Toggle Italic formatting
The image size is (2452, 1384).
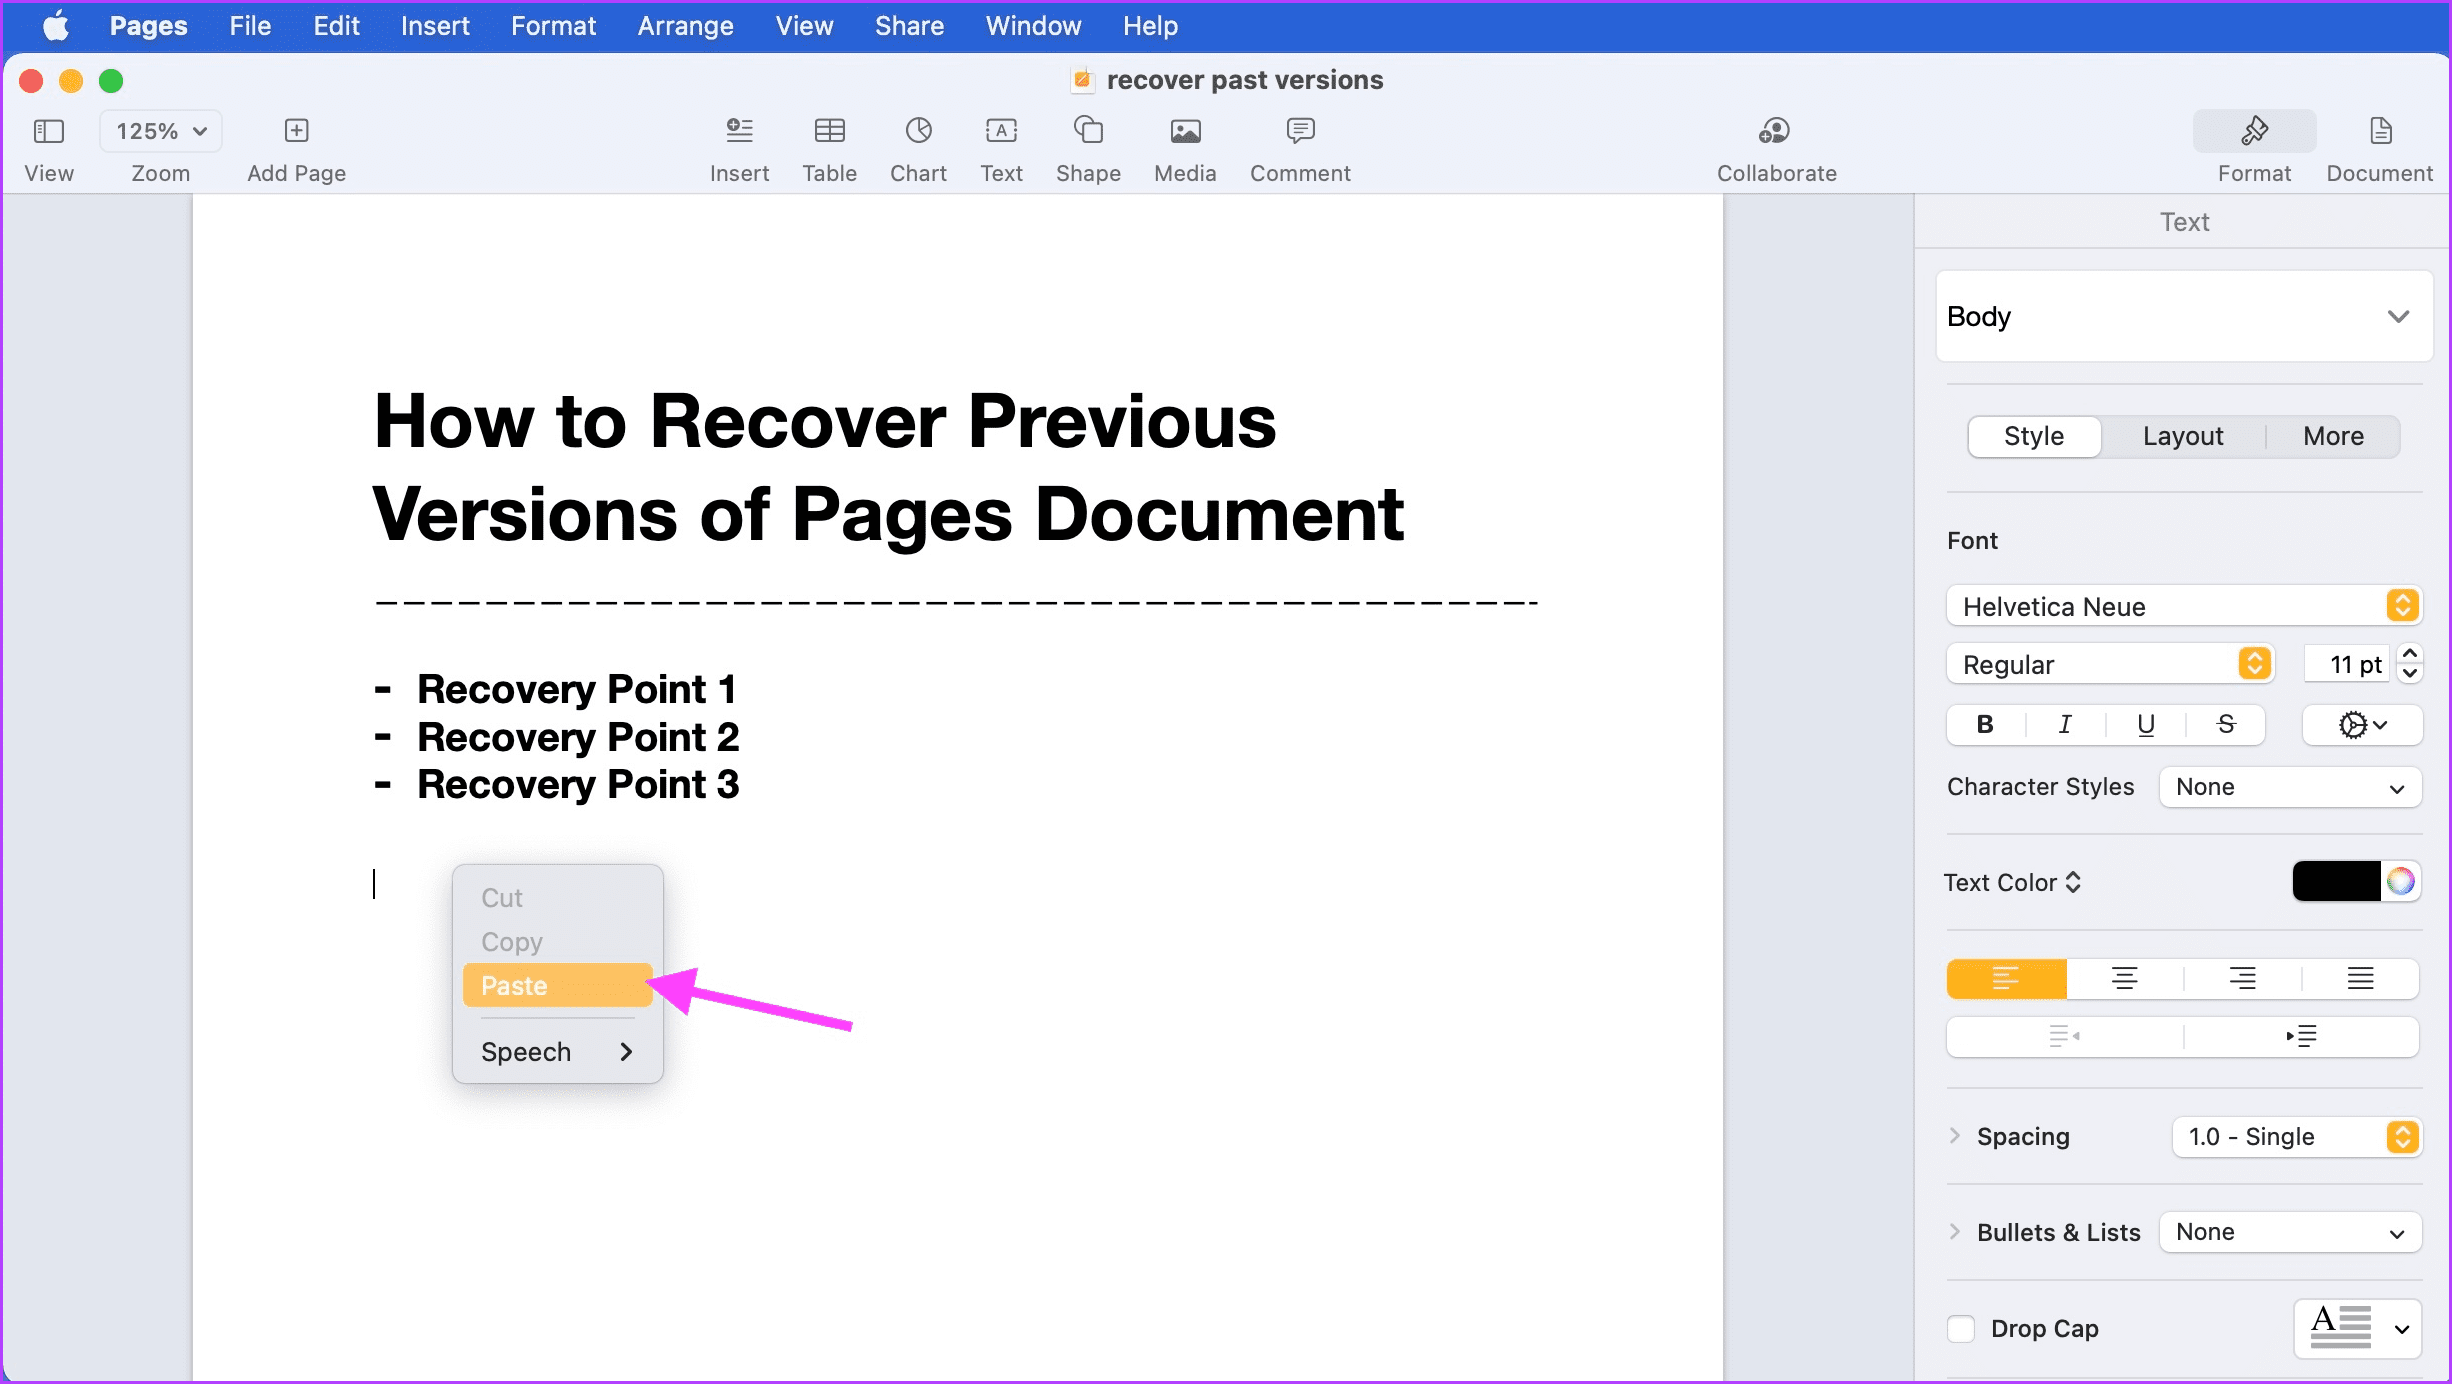2065,725
